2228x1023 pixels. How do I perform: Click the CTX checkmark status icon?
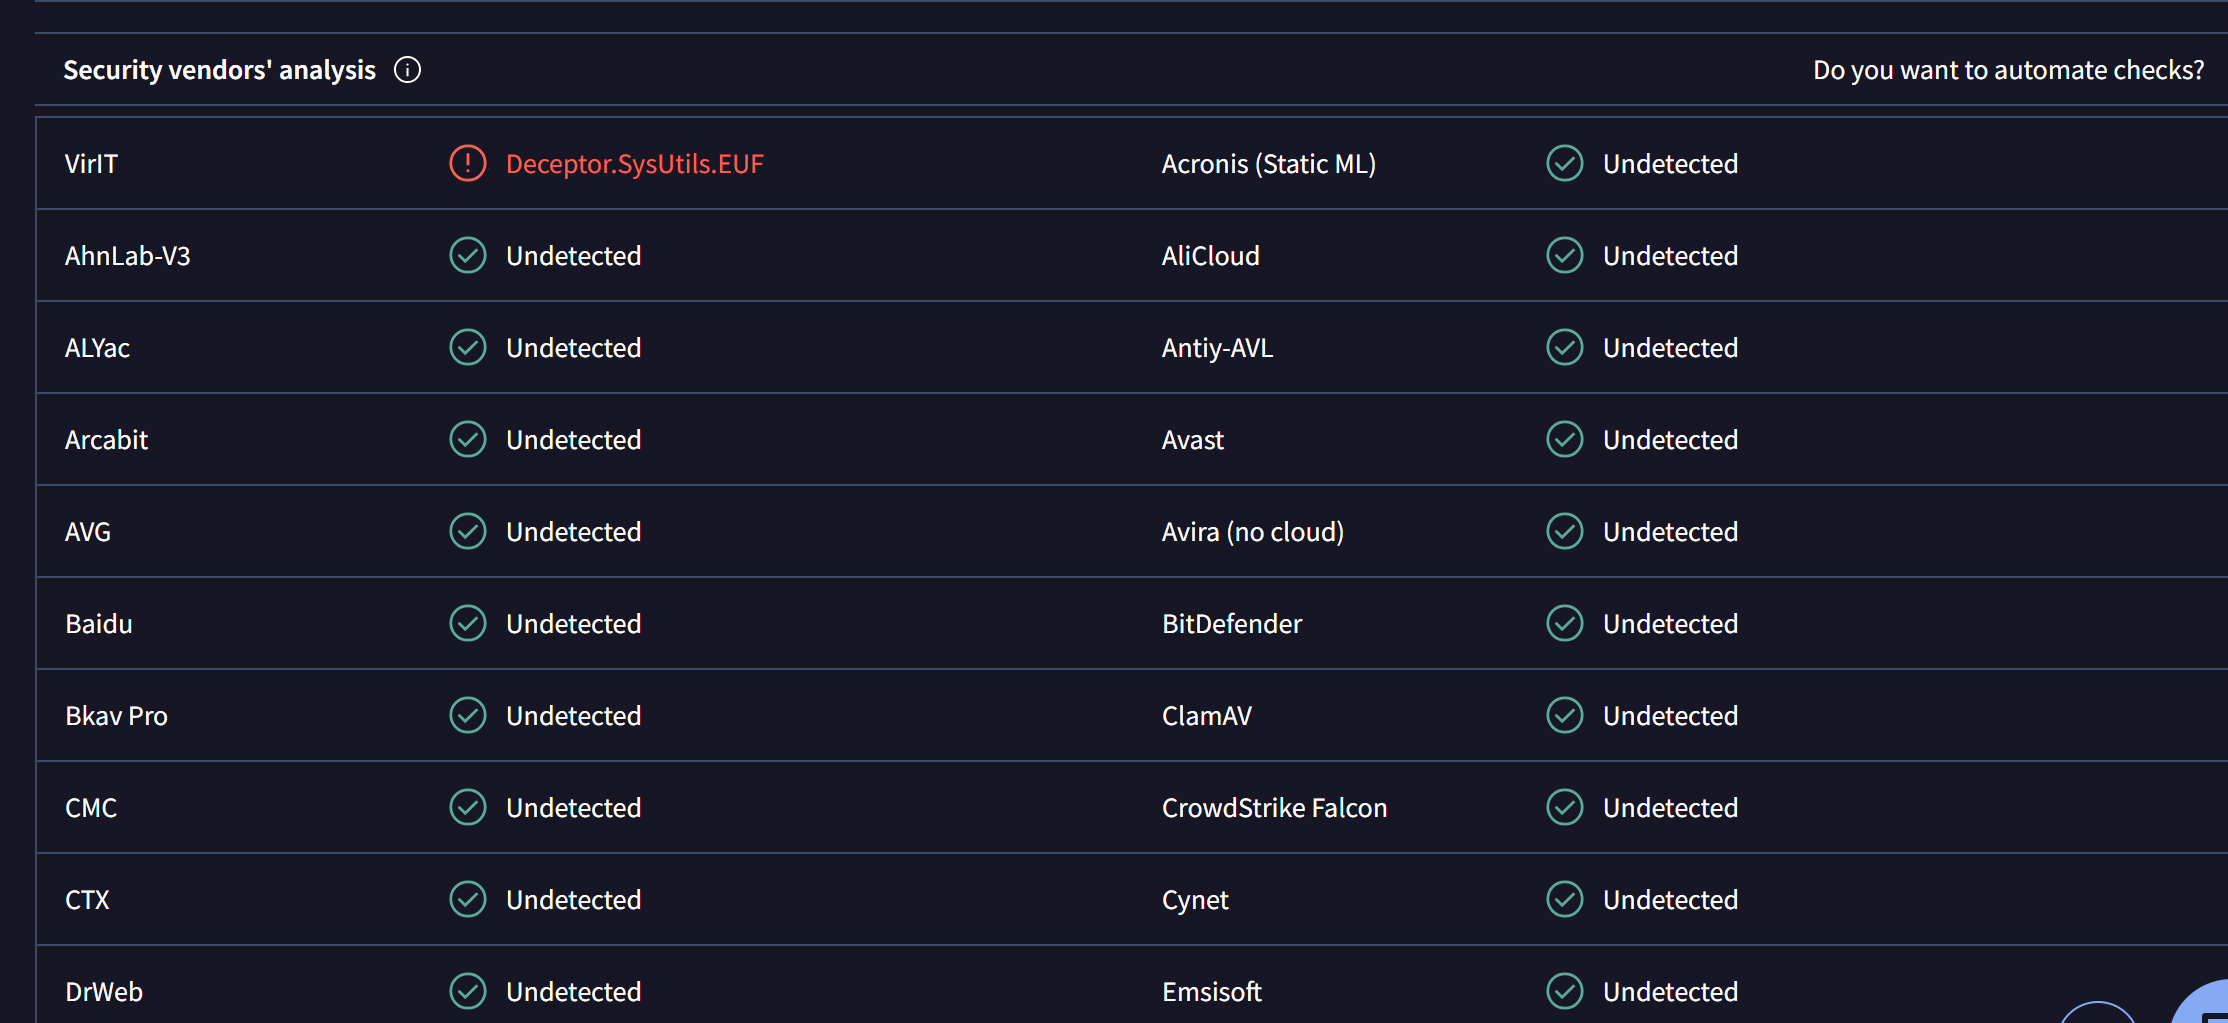467,899
